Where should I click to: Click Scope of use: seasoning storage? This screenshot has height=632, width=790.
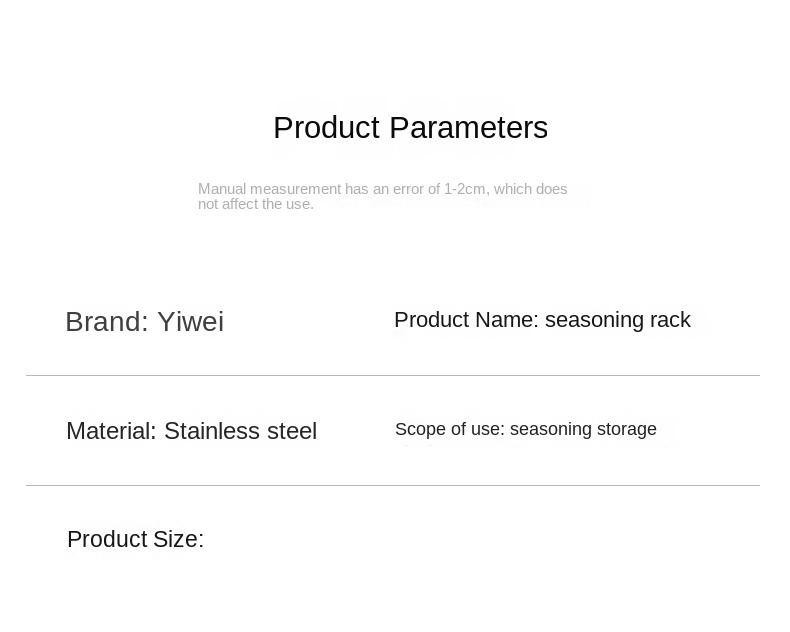(x=525, y=429)
